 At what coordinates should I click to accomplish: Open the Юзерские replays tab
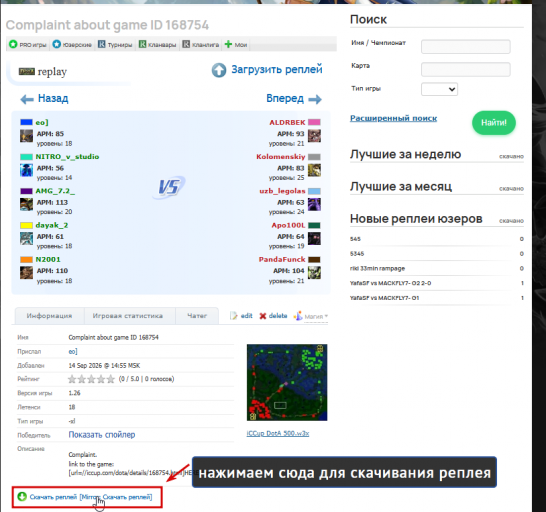pos(72,45)
